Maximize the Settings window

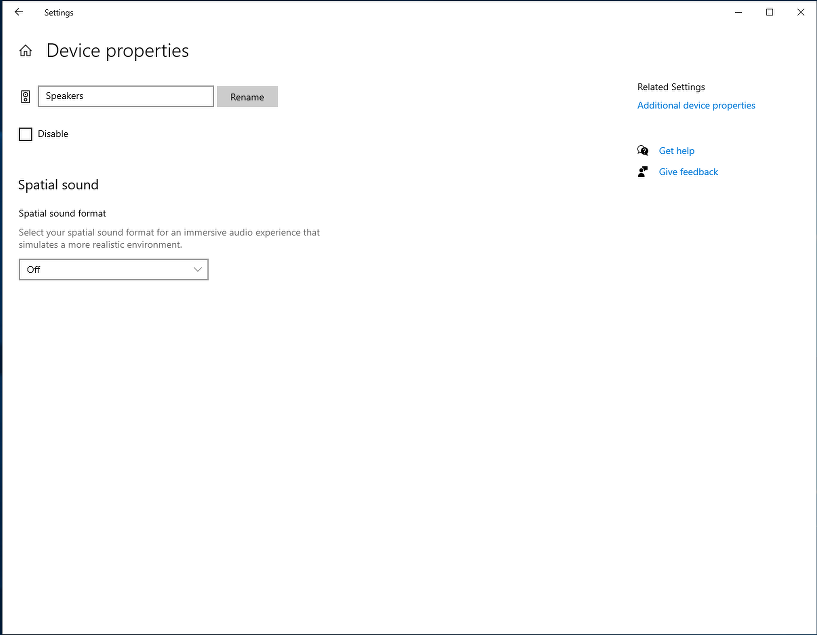point(769,11)
